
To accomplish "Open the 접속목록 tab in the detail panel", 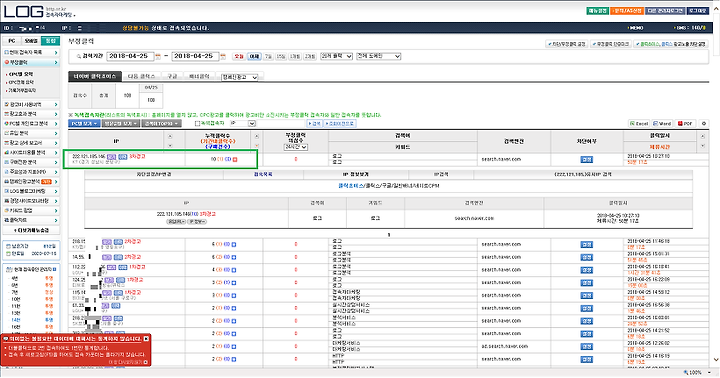I will (263, 175).
